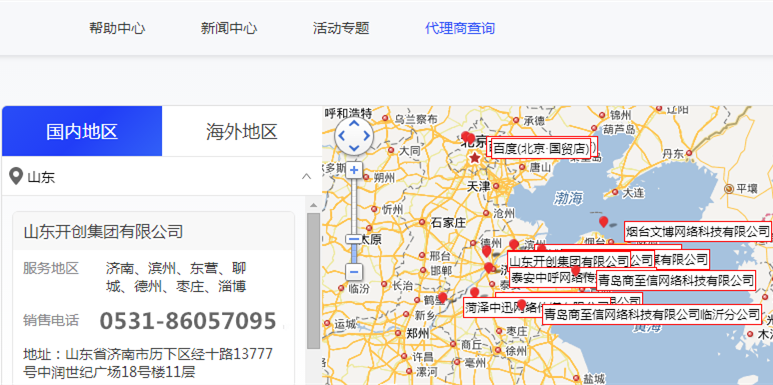This screenshot has width=773, height=385.
Task: Click the 徐州 city label on the map
Action: coord(516,351)
